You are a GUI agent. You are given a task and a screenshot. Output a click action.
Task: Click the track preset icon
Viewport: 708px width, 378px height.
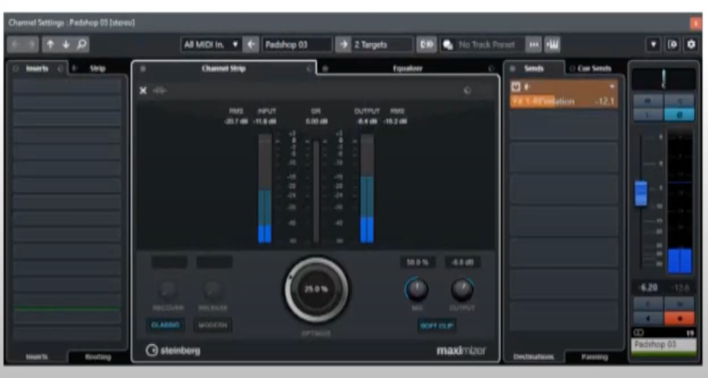pyautogui.click(x=448, y=44)
